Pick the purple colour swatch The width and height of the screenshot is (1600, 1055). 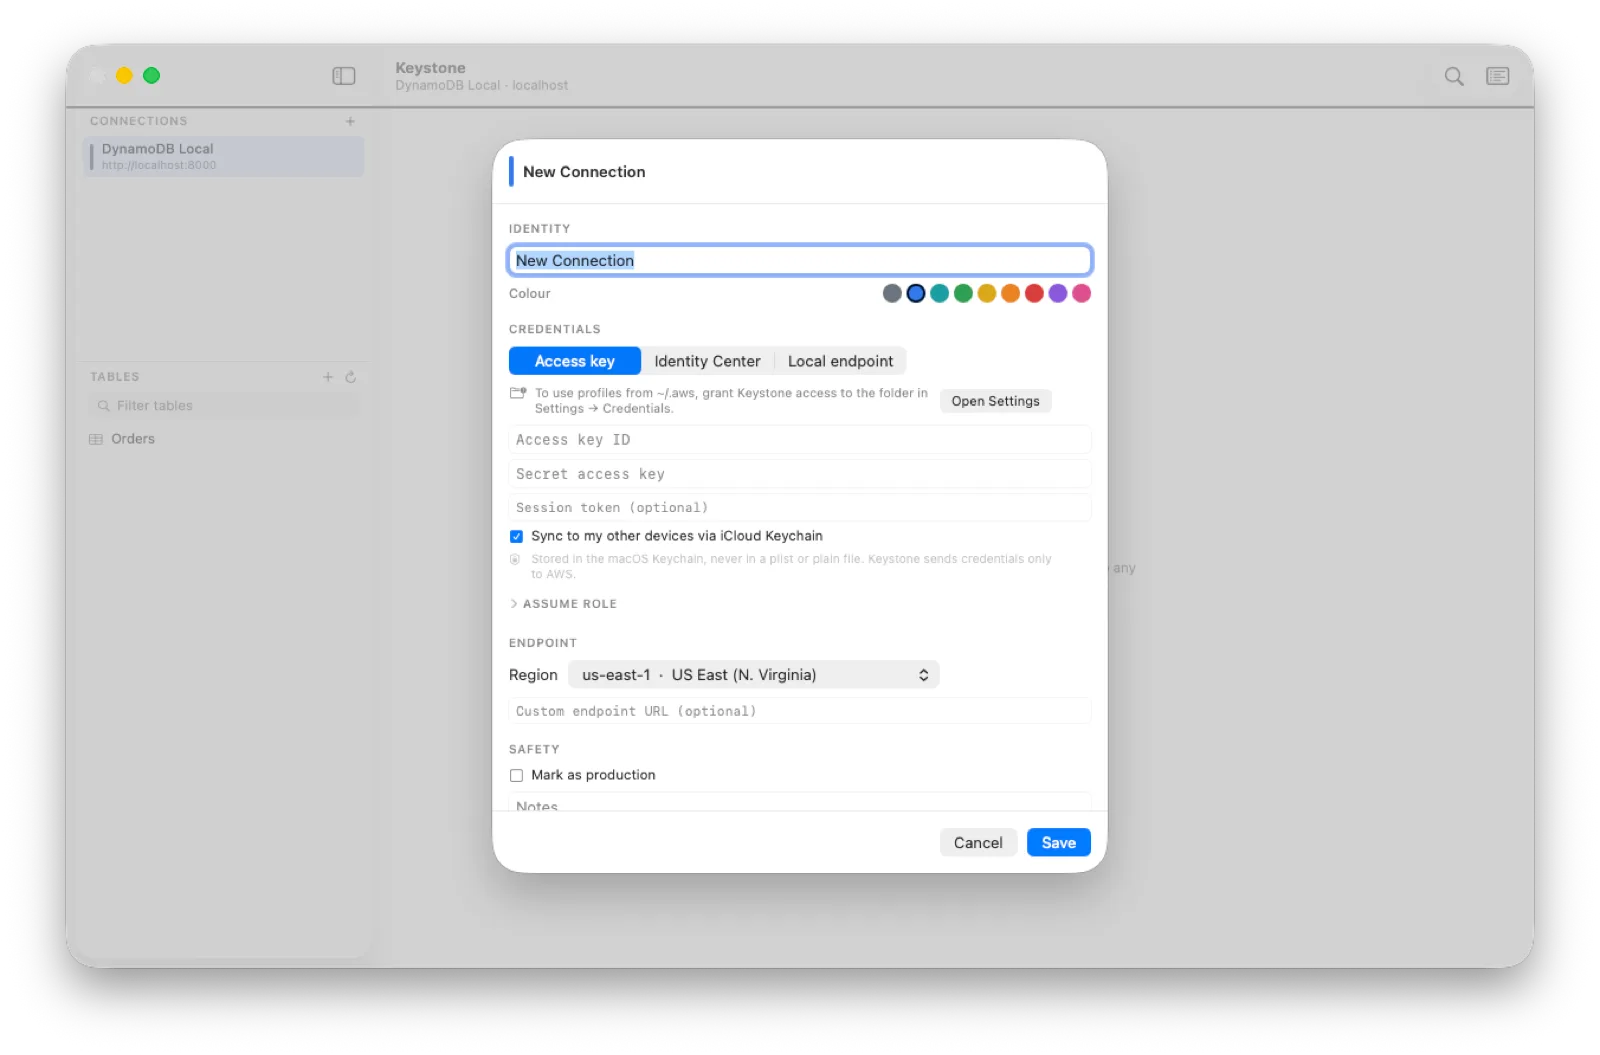click(x=1058, y=293)
